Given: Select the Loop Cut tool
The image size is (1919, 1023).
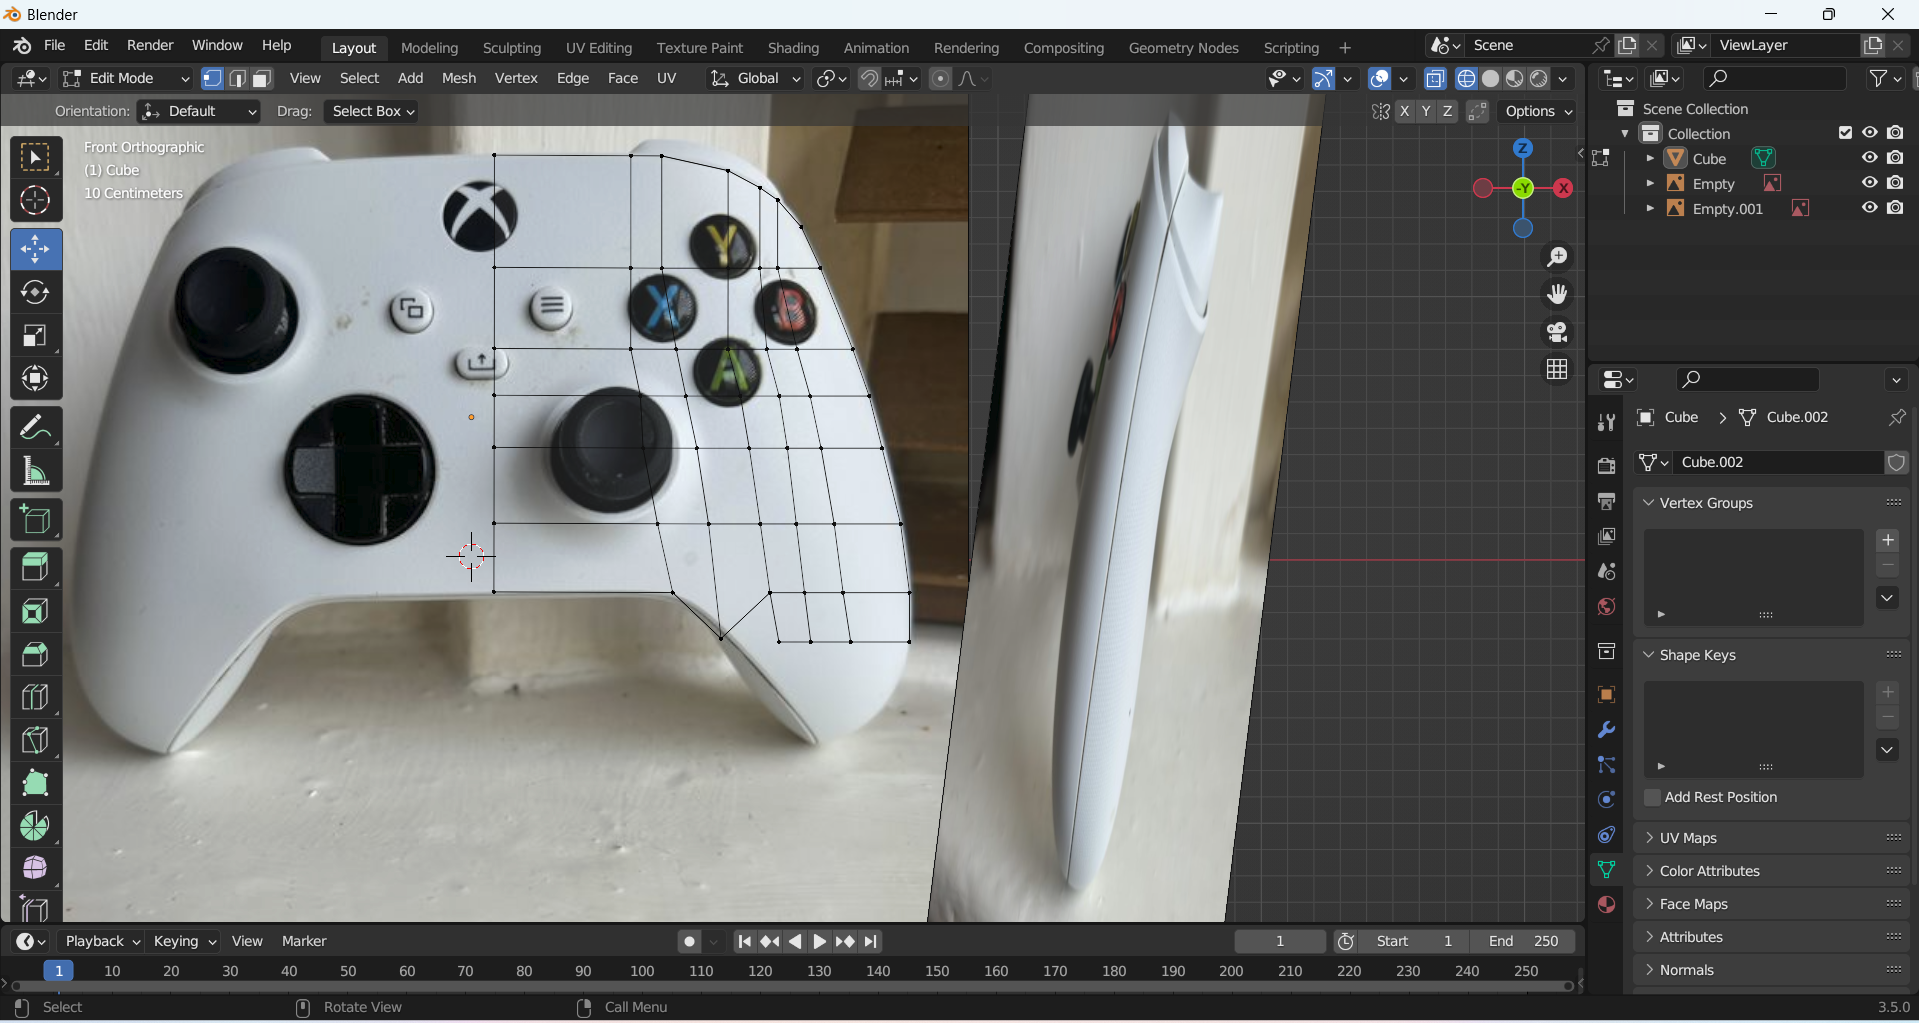Looking at the screenshot, I should click(x=36, y=697).
